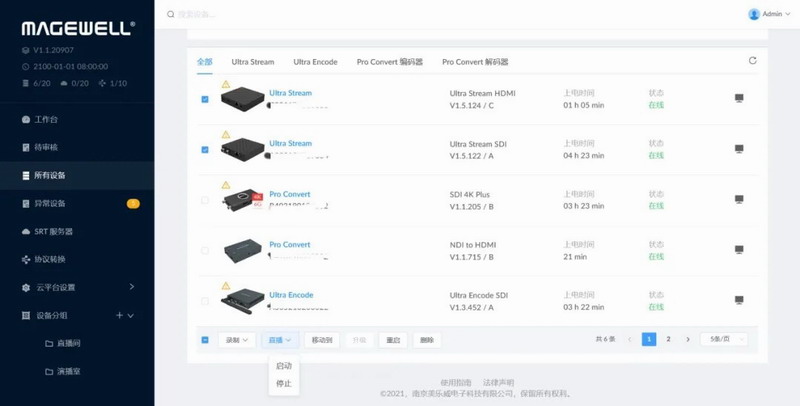
Task: Open the Admin user dropdown
Action: point(769,14)
